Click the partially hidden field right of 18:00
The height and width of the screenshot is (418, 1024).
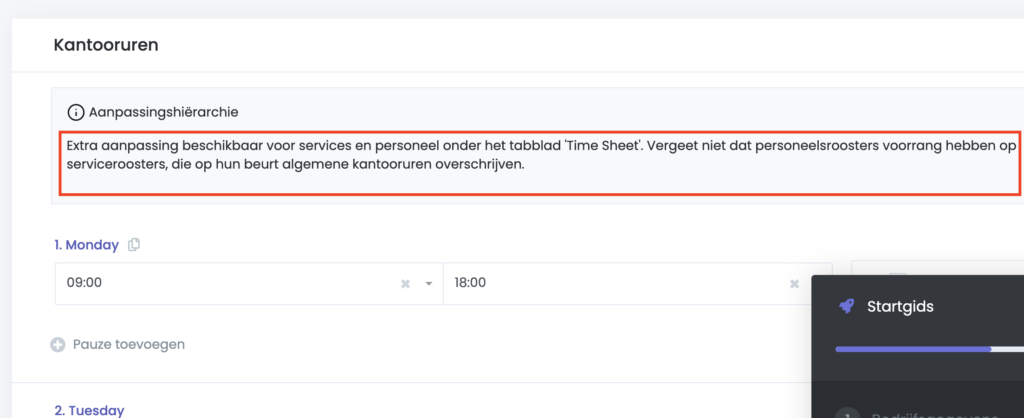pos(832,268)
